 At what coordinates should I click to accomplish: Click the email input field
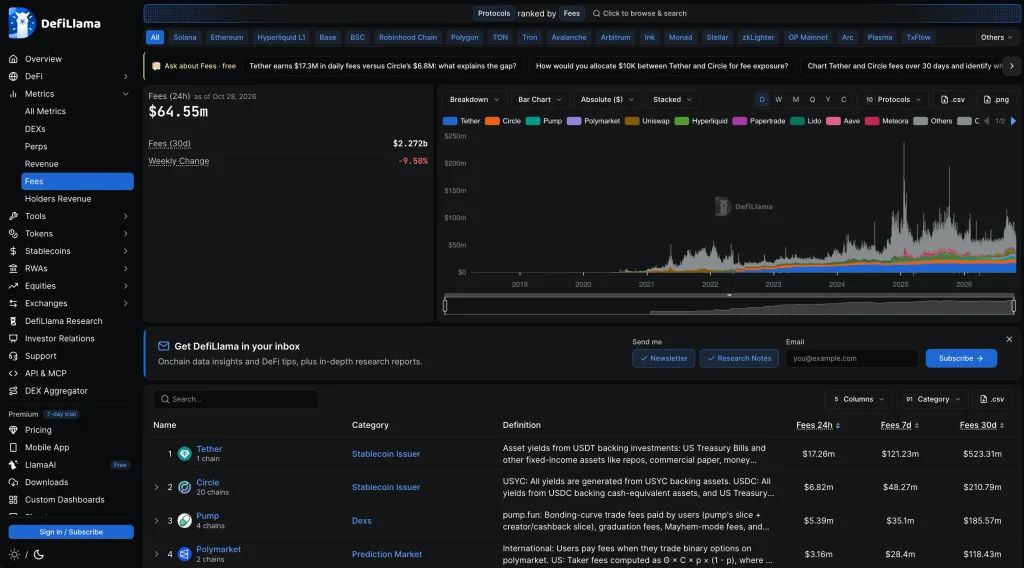[x=852, y=358]
